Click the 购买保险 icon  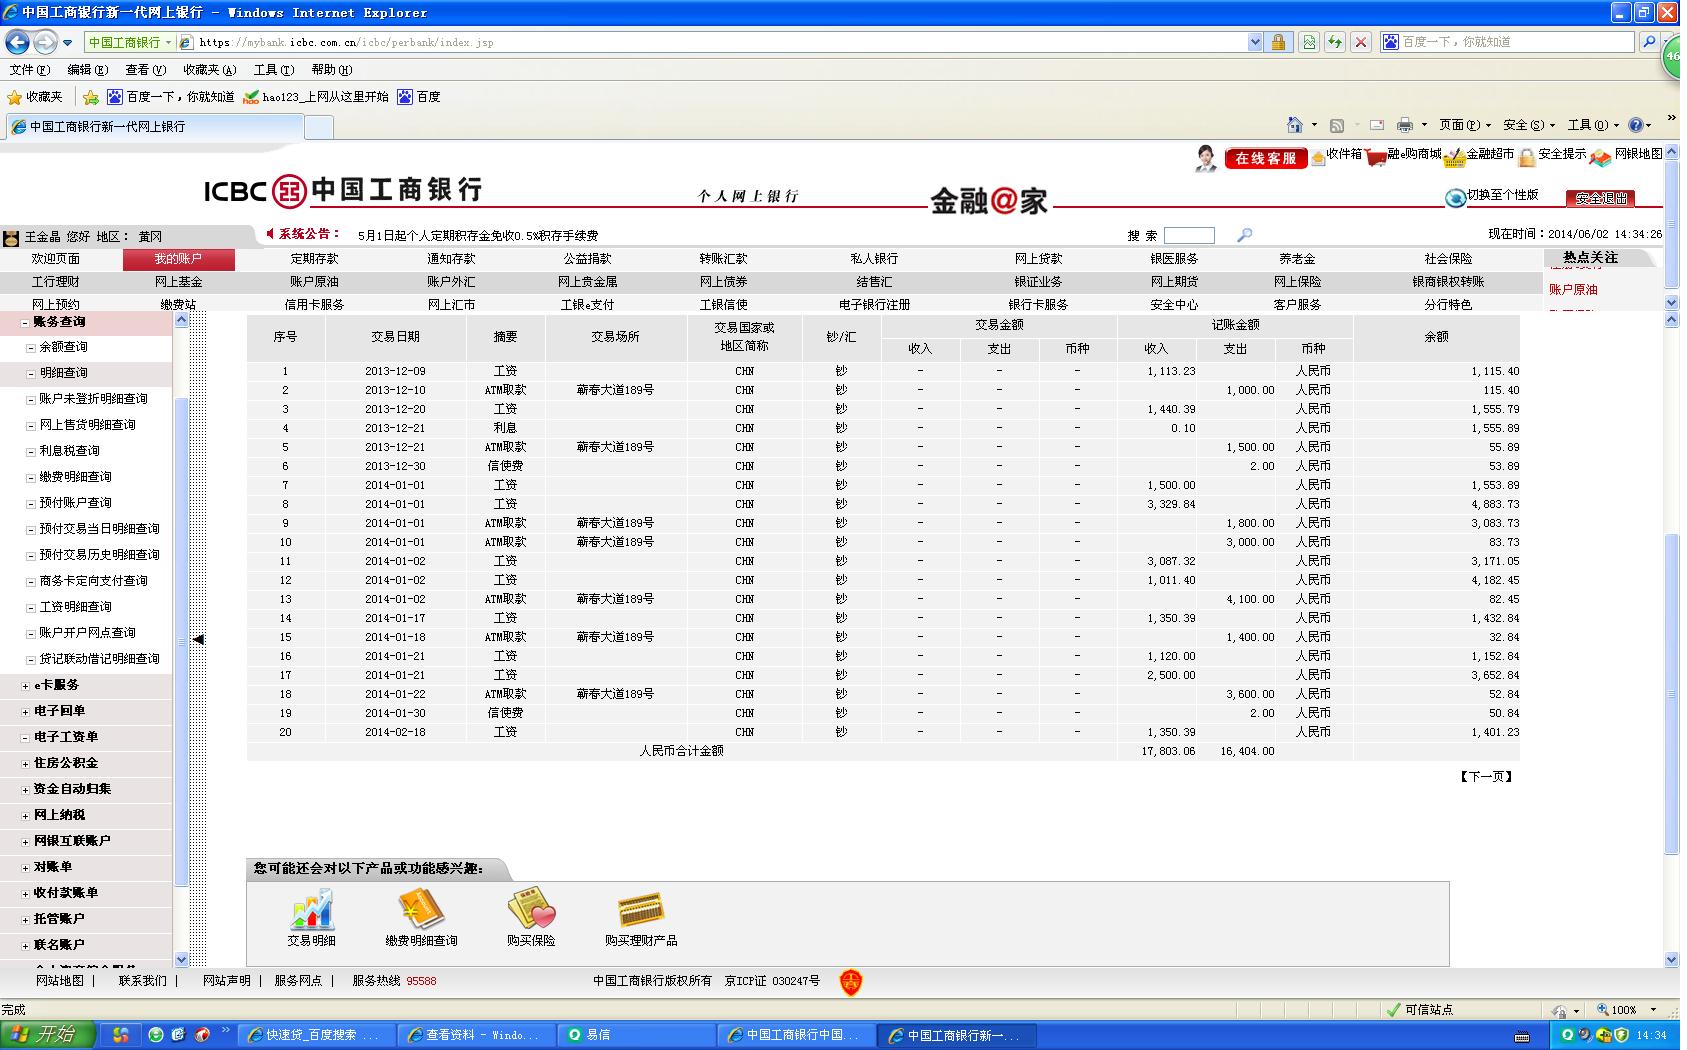530,910
